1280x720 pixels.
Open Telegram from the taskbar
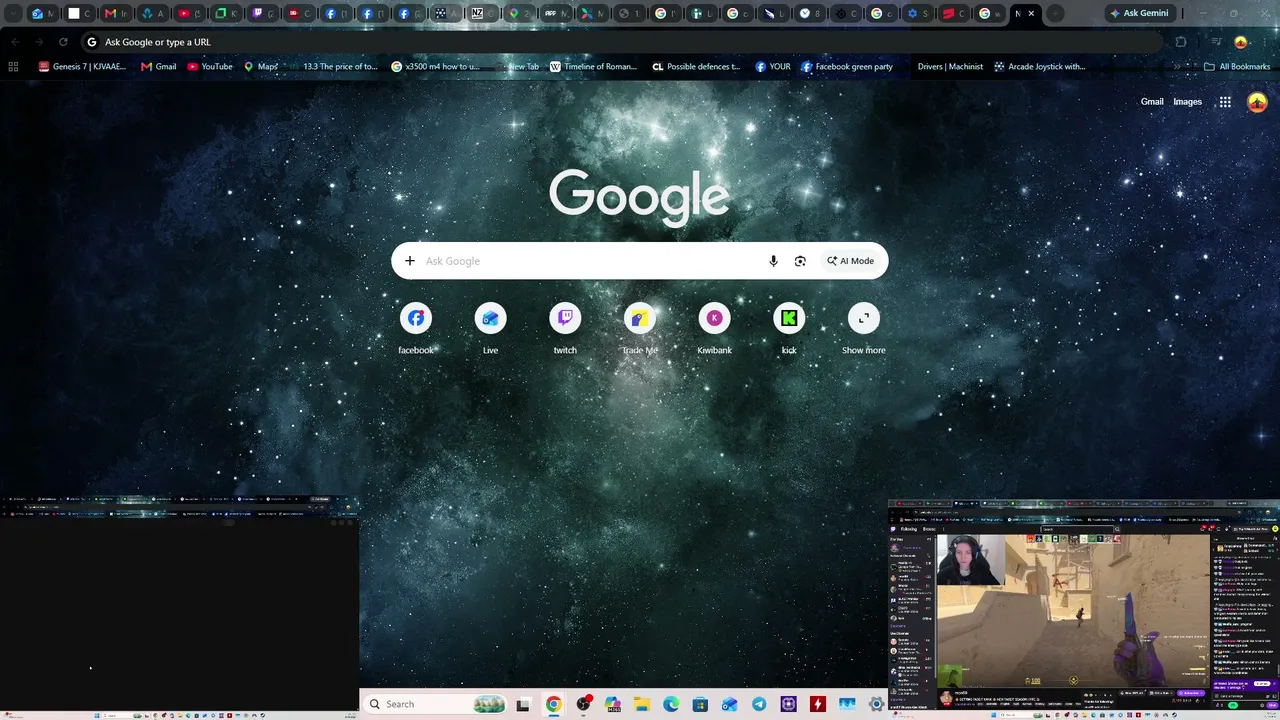[x=759, y=704]
